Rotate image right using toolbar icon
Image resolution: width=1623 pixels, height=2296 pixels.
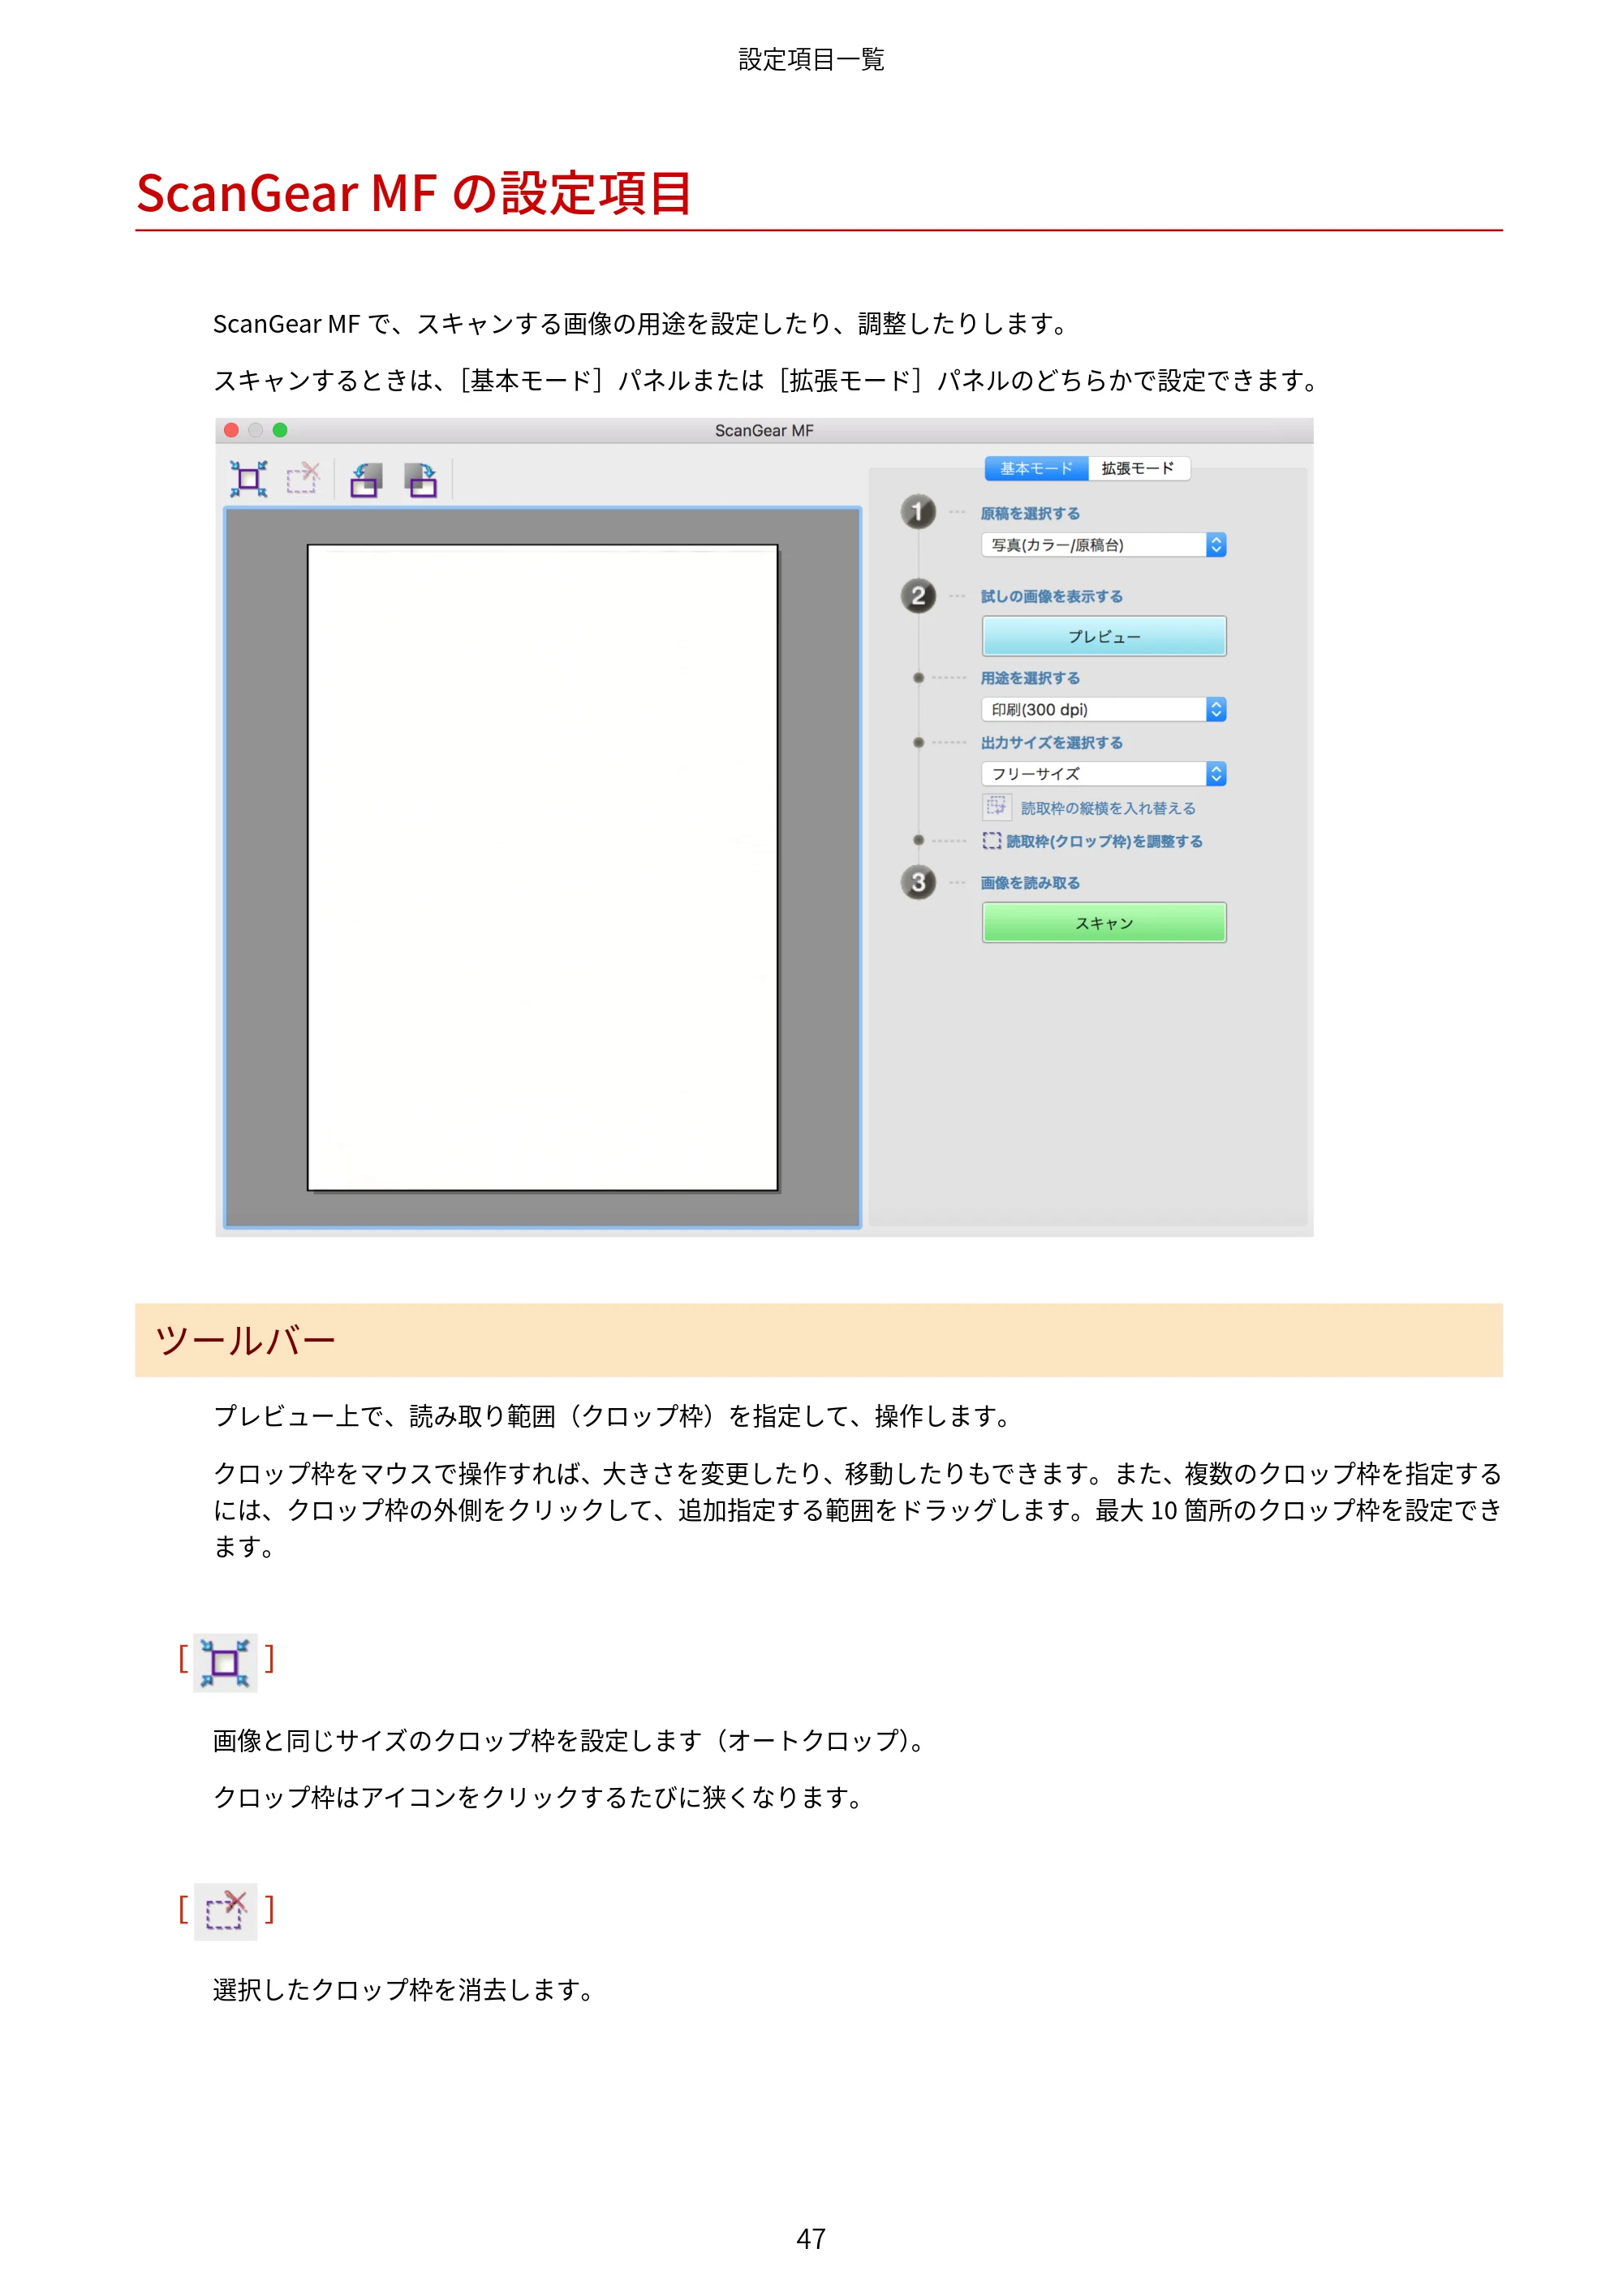coord(421,480)
